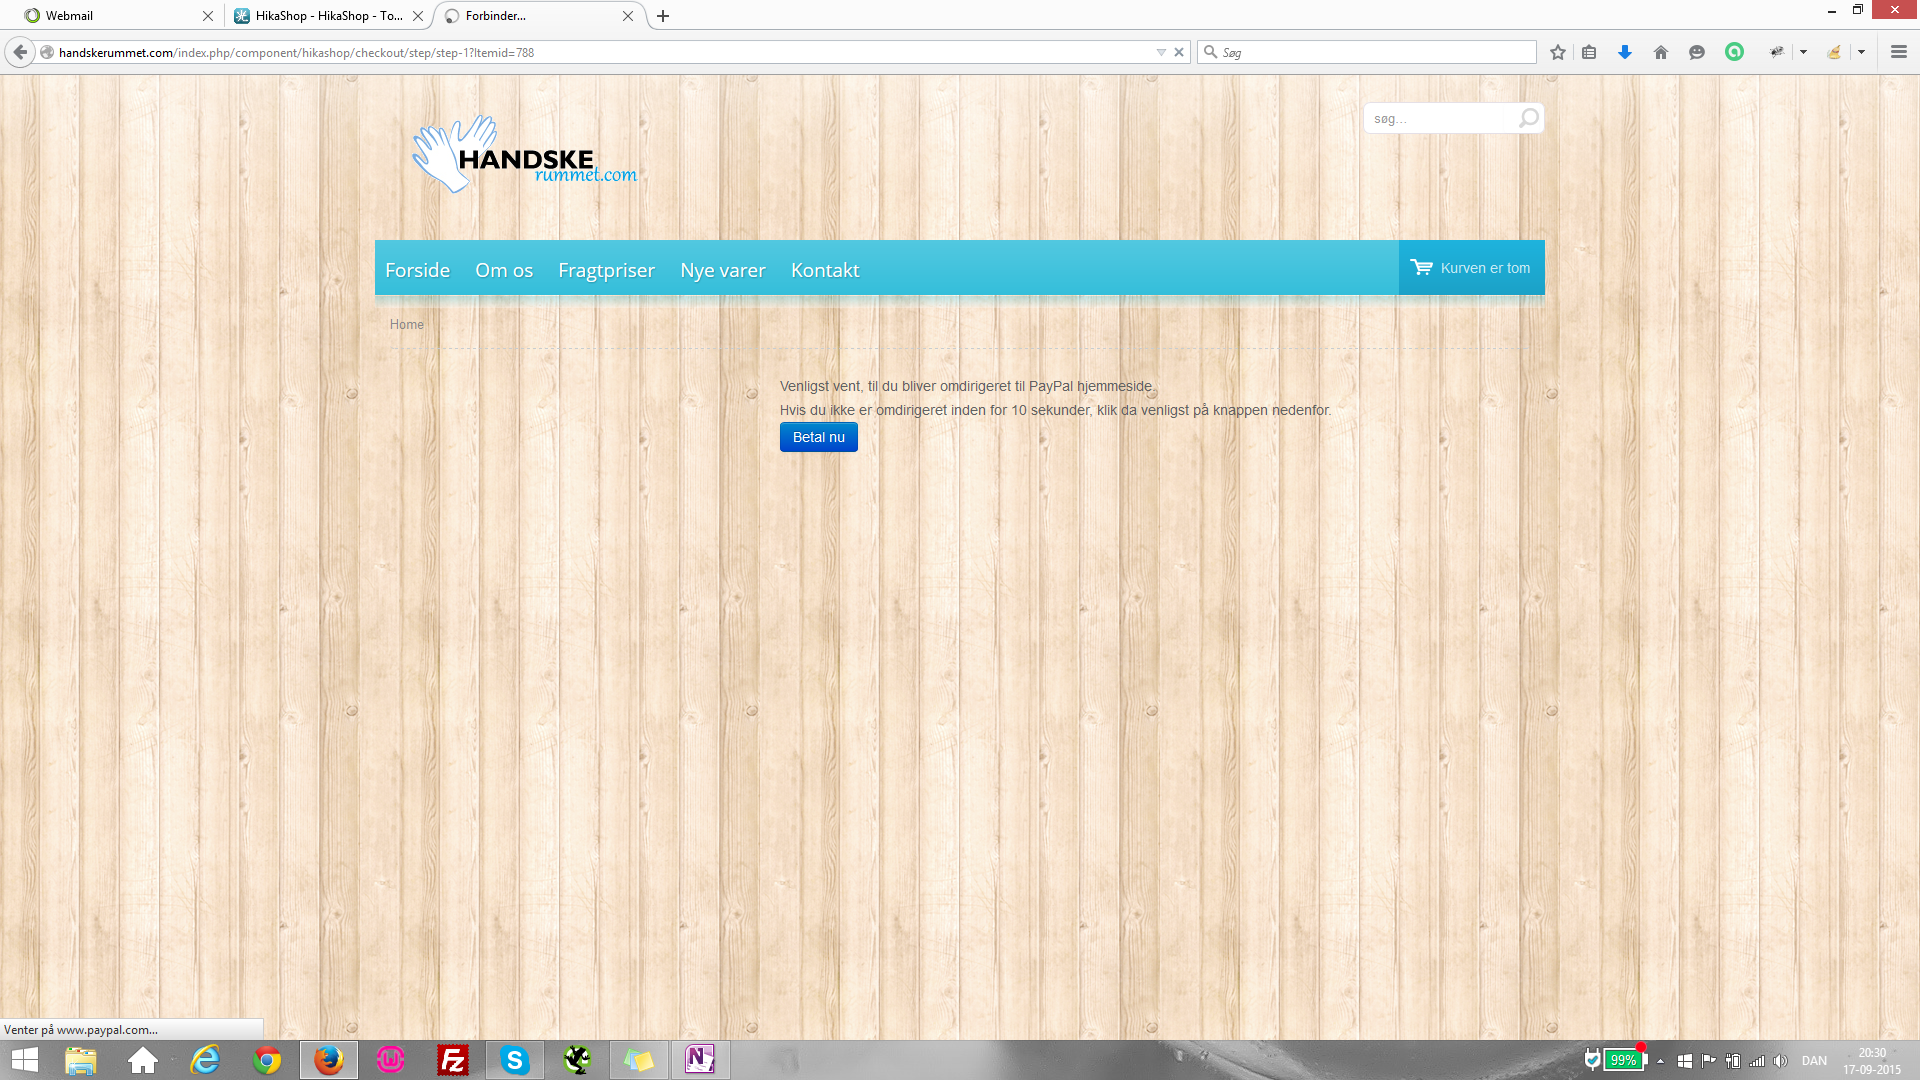Open the Firefox hamburger menu
1920x1080 pixels.
pos(1898,52)
